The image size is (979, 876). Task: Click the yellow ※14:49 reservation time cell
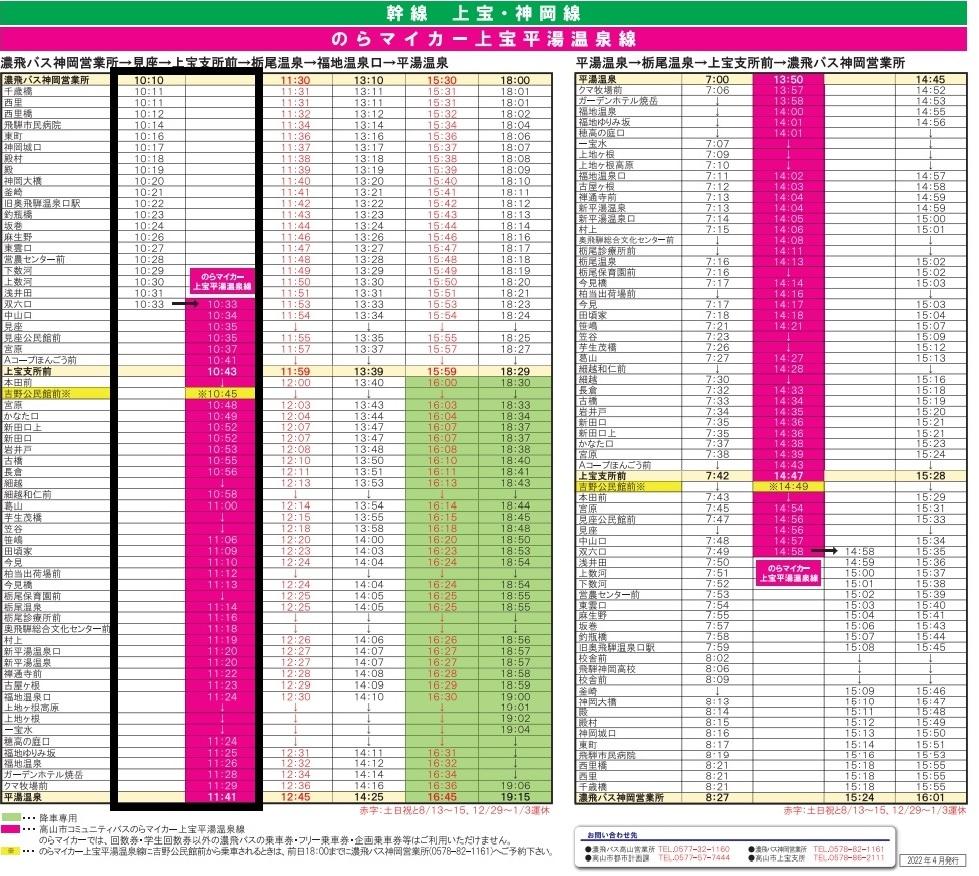pyautogui.click(x=787, y=486)
